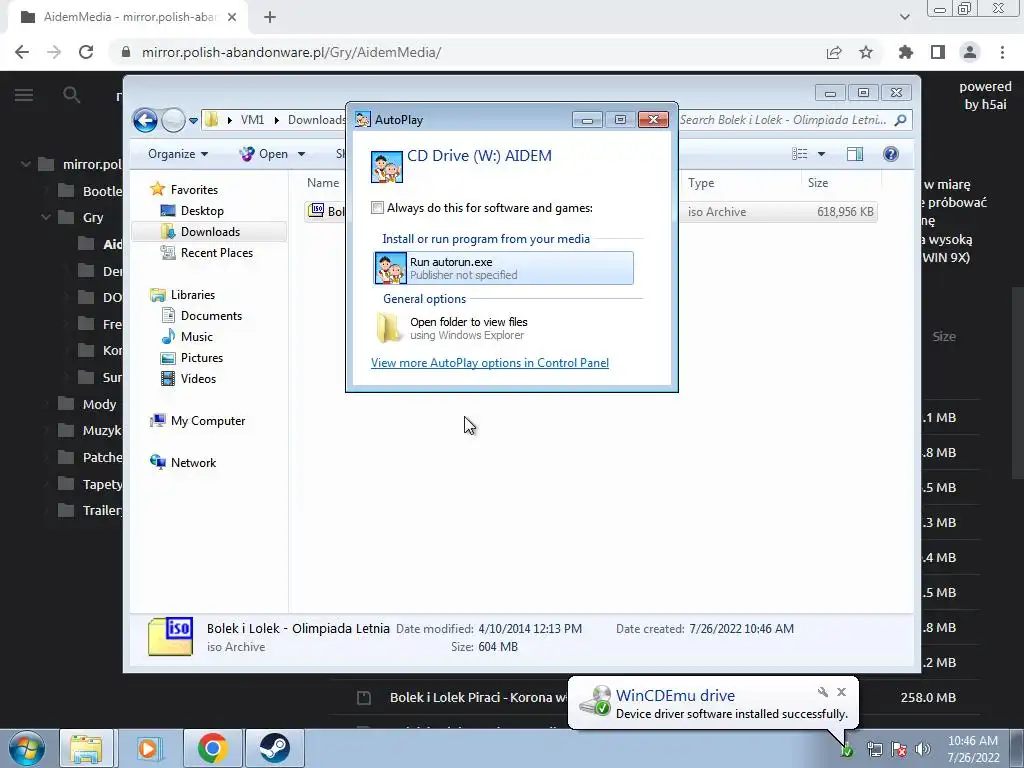Open Explorer help question mark icon
The height and width of the screenshot is (768, 1024).
click(x=890, y=153)
